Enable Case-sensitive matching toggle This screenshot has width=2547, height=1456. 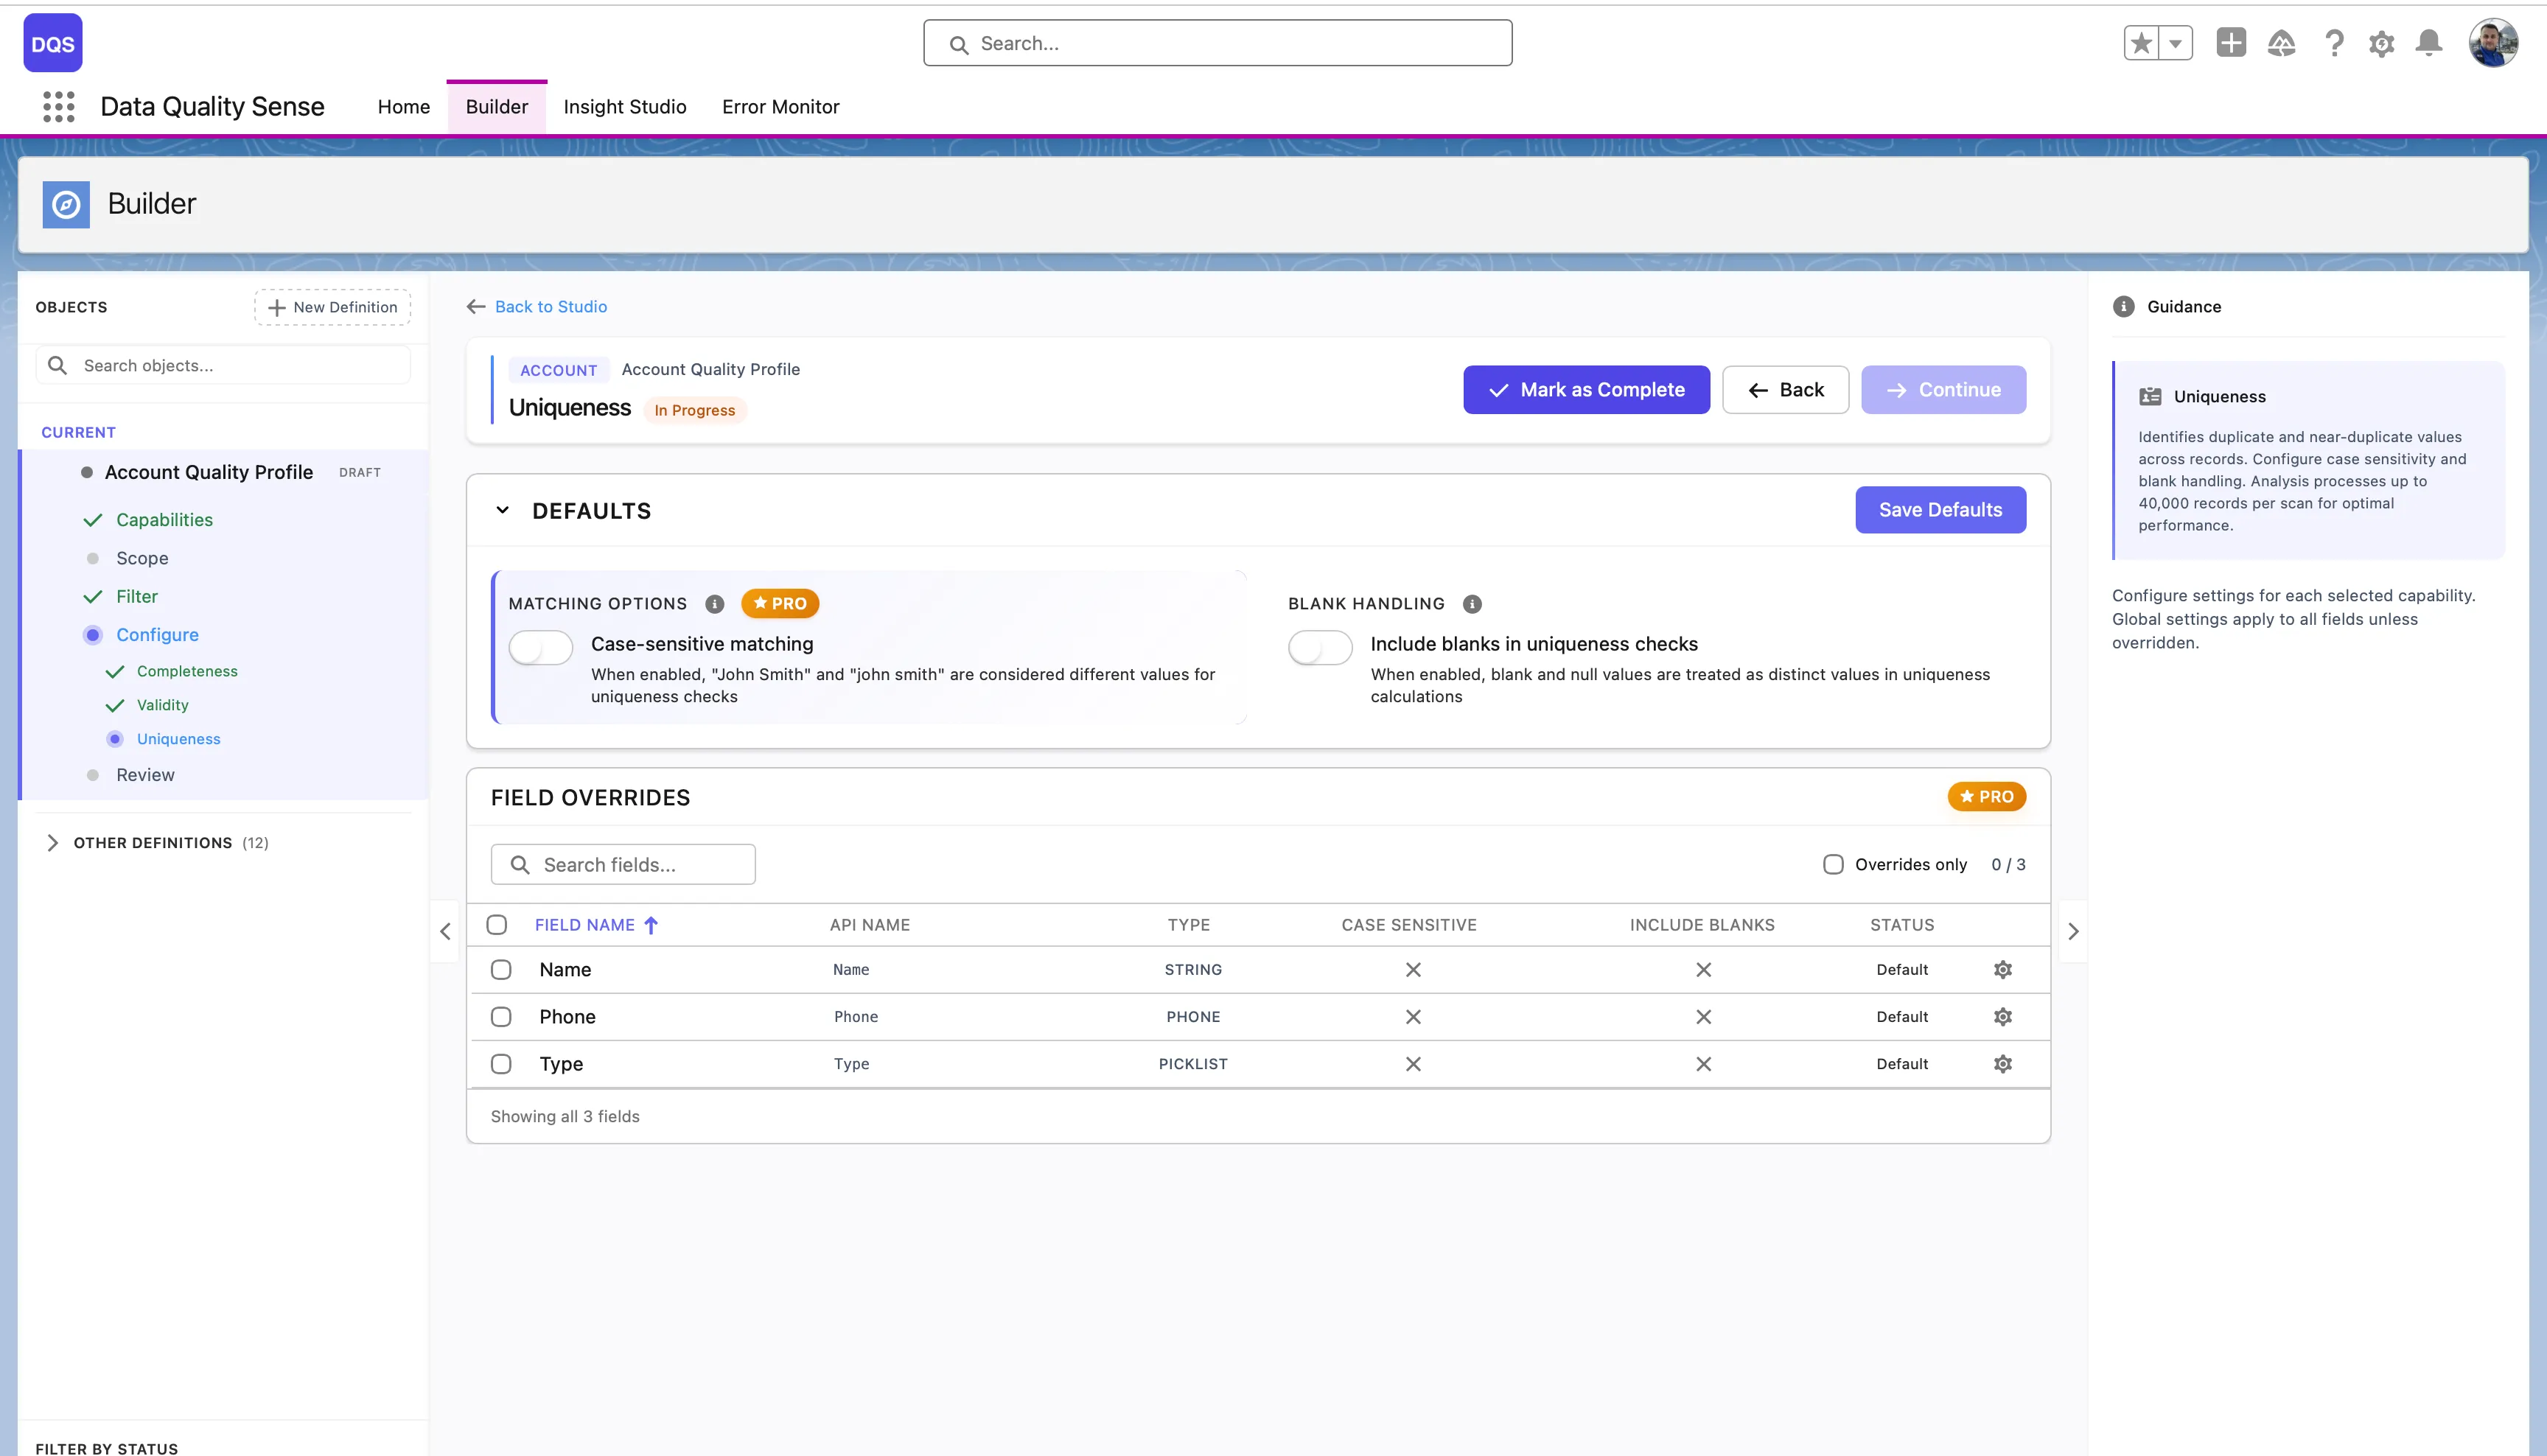tap(541, 648)
